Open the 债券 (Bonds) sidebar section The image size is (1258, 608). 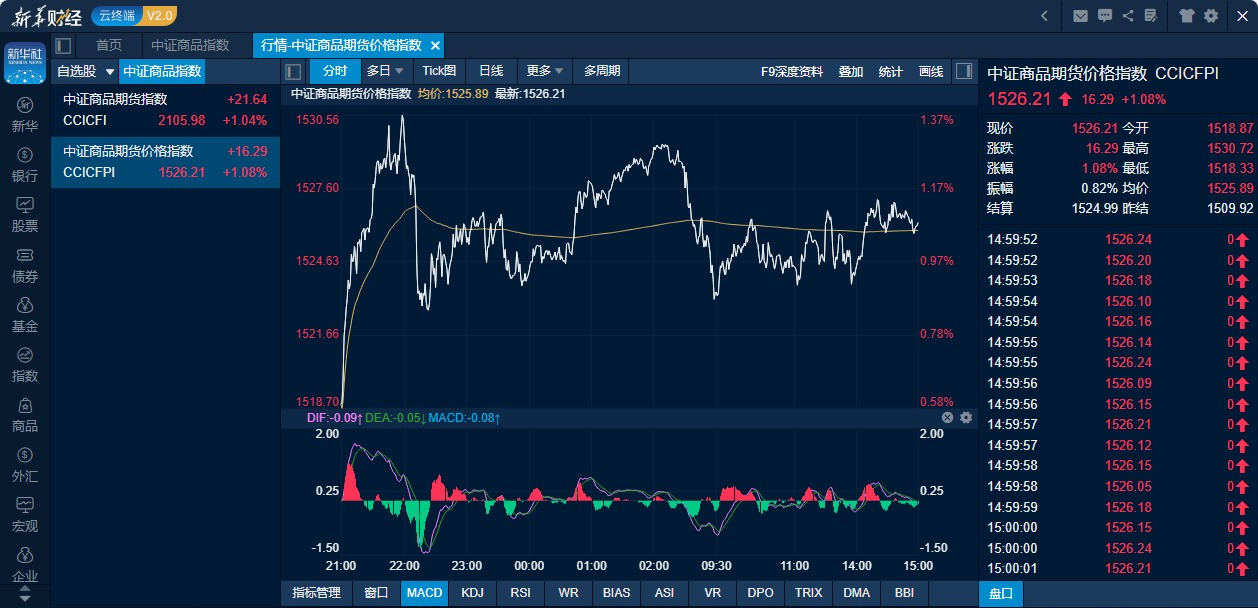coord(25,264)
